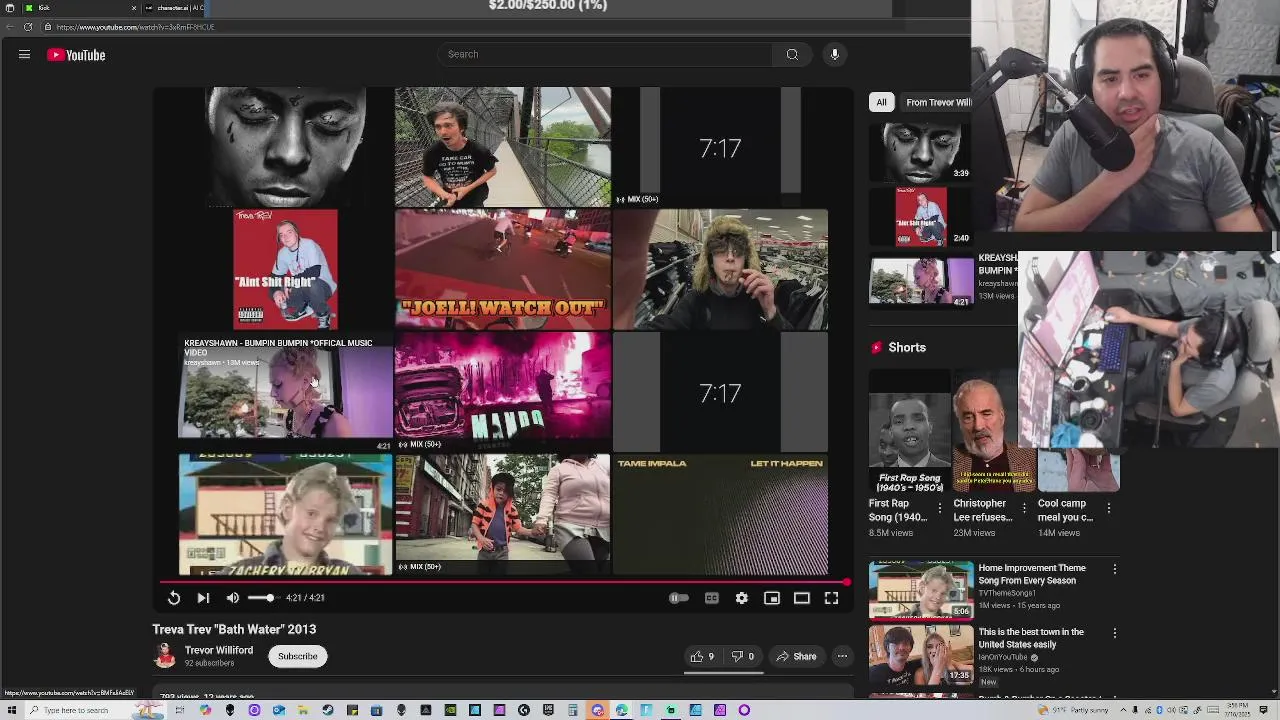Screen dimensions: 1280x720
Task: Open Home Improvement Theme Song video title
Action: [1032, 574]
